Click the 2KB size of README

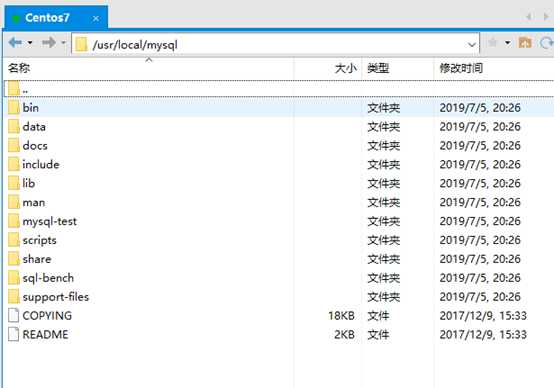coord(344,334)
